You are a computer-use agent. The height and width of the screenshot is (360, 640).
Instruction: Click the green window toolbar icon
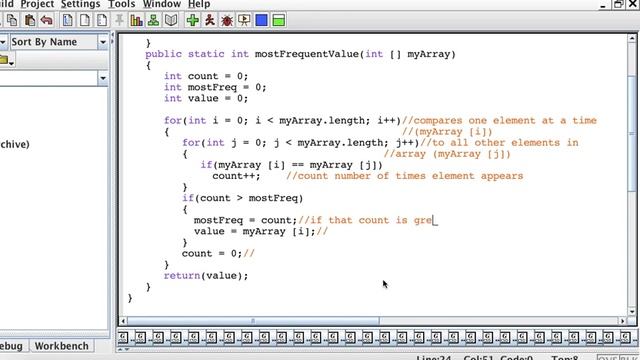pyautogui.click(x=279, y=20)
